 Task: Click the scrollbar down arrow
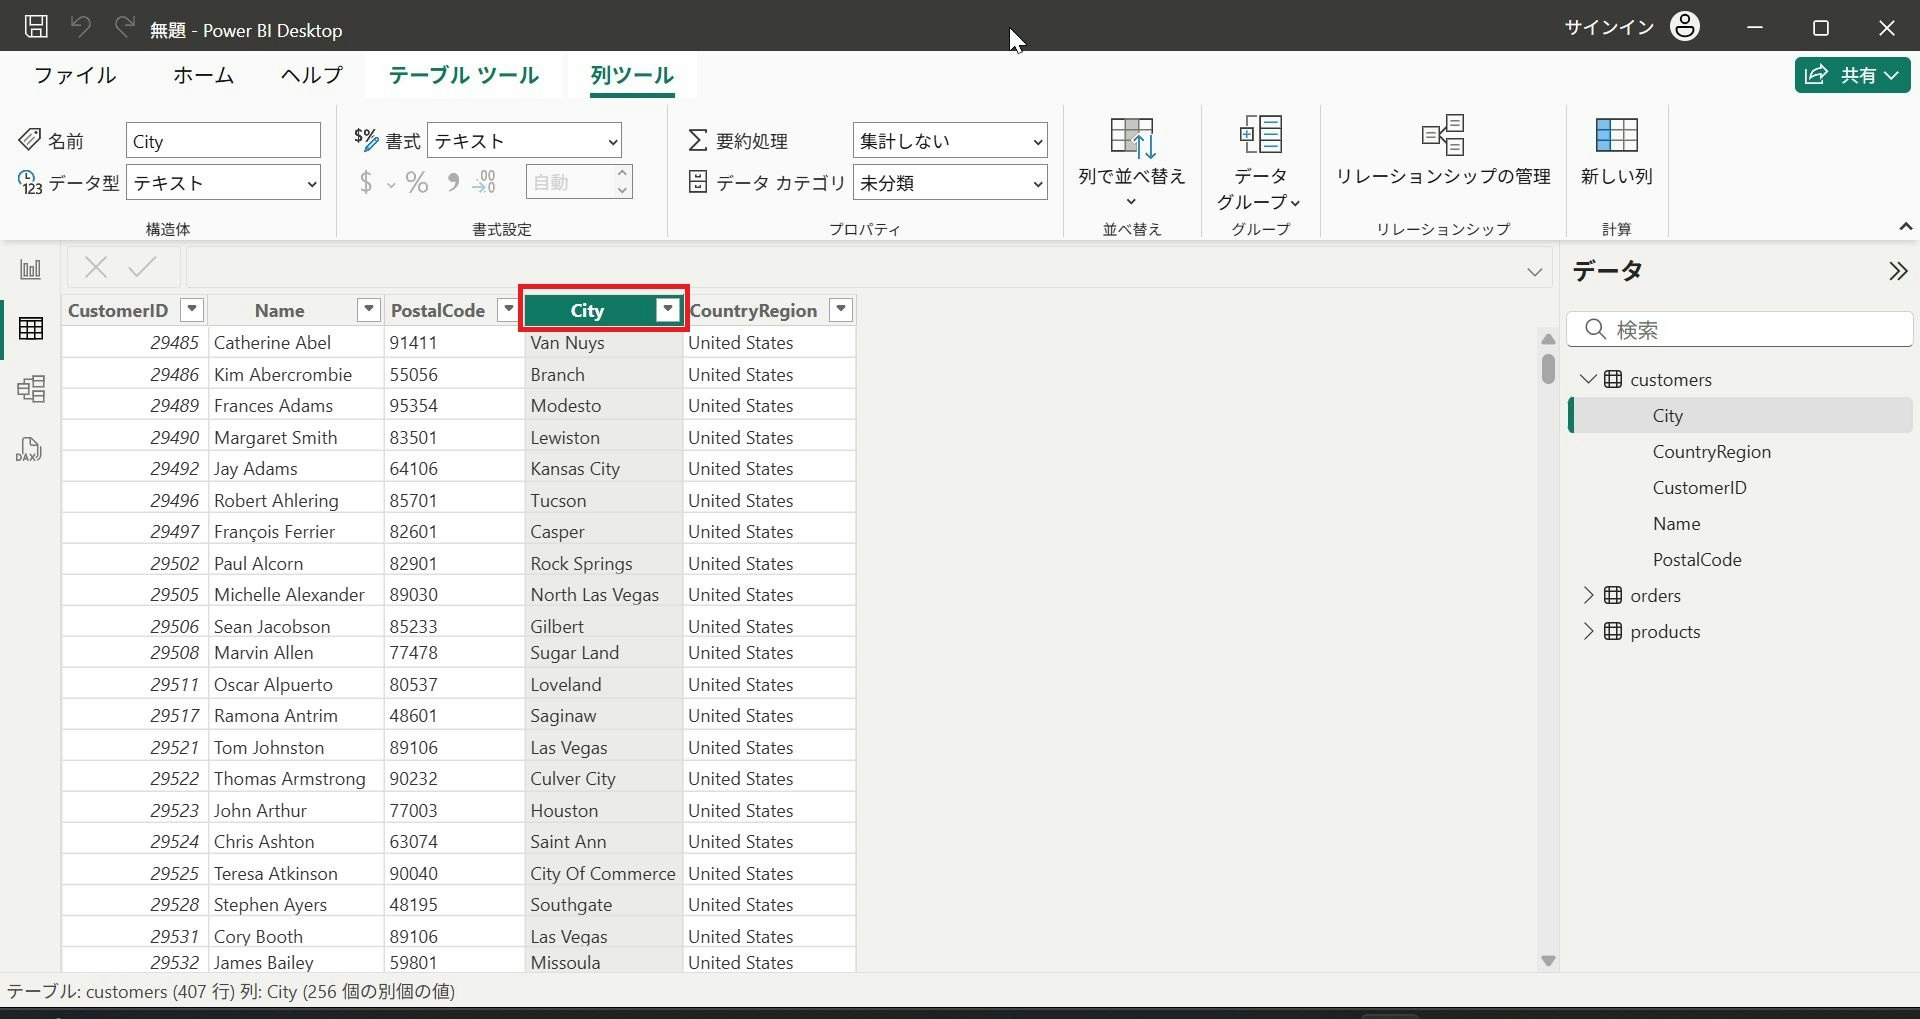1548,961
